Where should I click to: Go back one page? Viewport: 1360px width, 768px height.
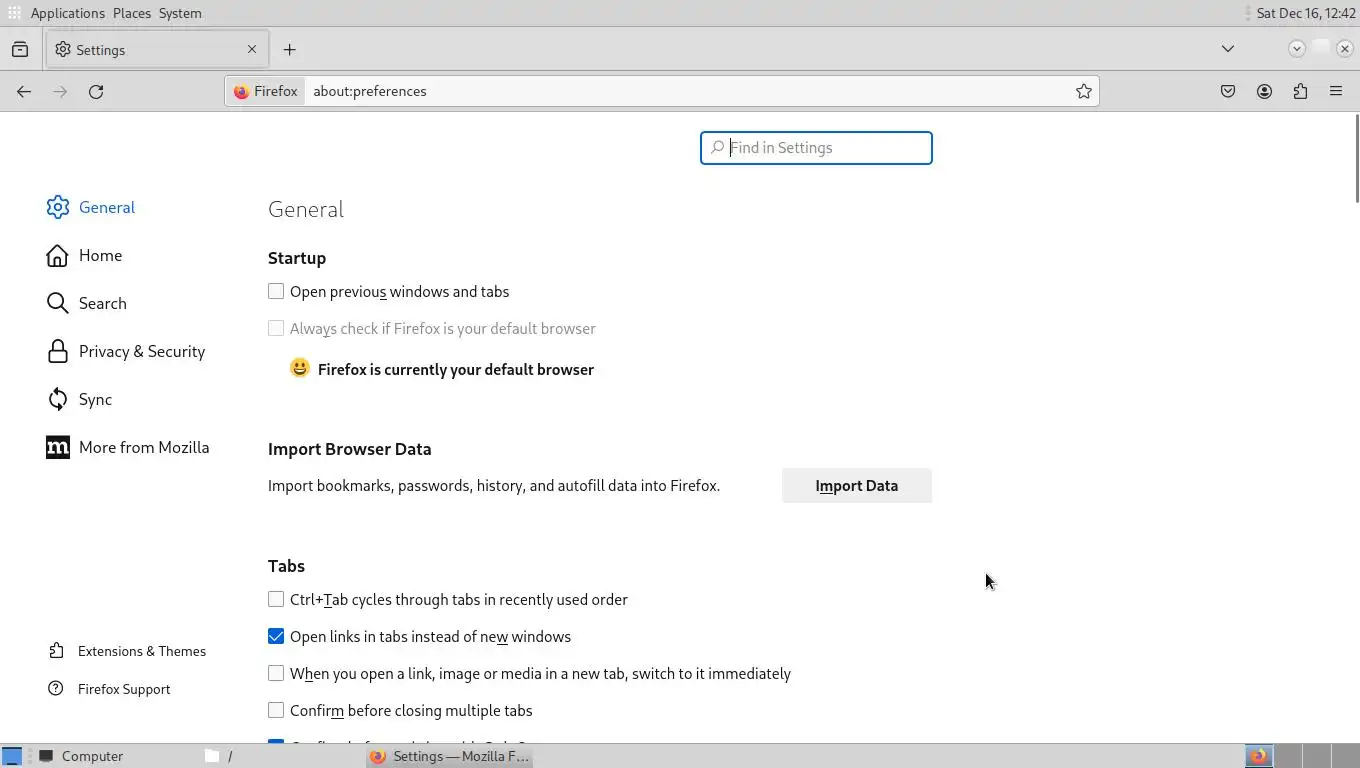coord(24,91)
